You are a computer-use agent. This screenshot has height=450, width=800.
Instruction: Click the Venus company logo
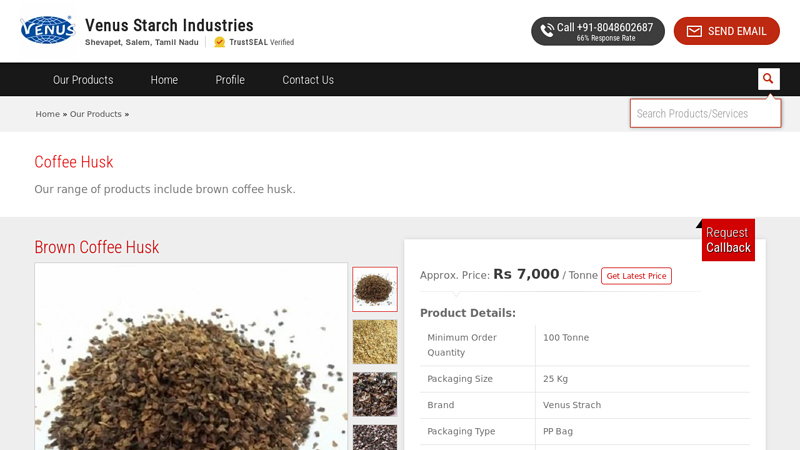[47, 30]
